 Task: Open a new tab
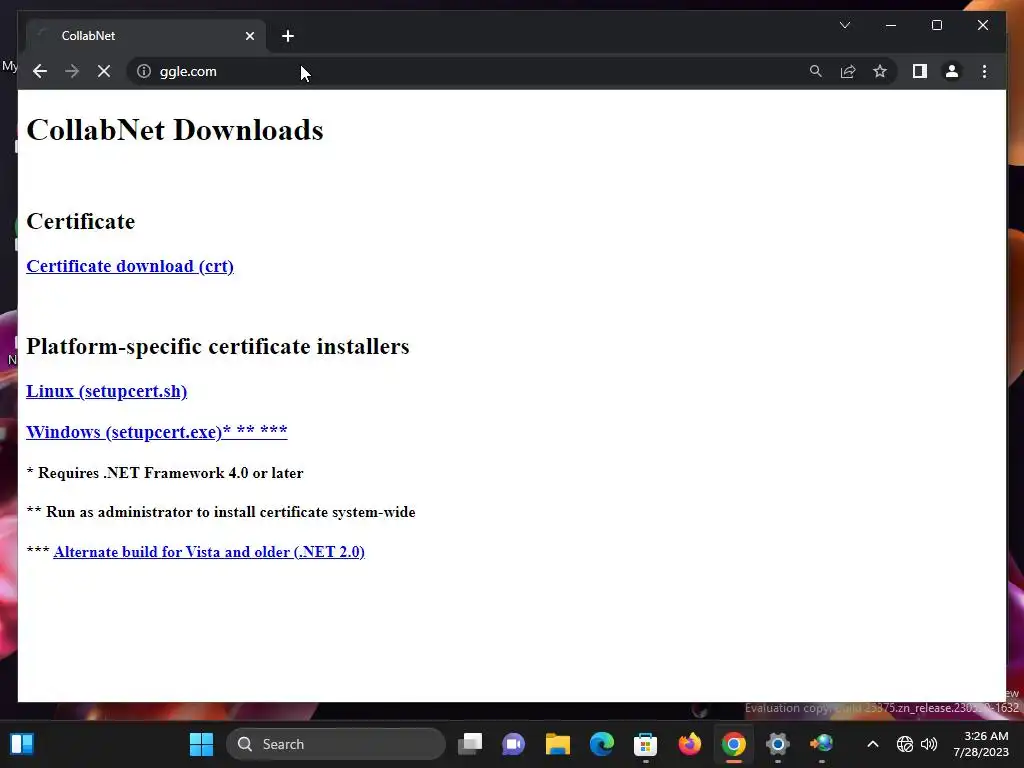pos(288,36)
